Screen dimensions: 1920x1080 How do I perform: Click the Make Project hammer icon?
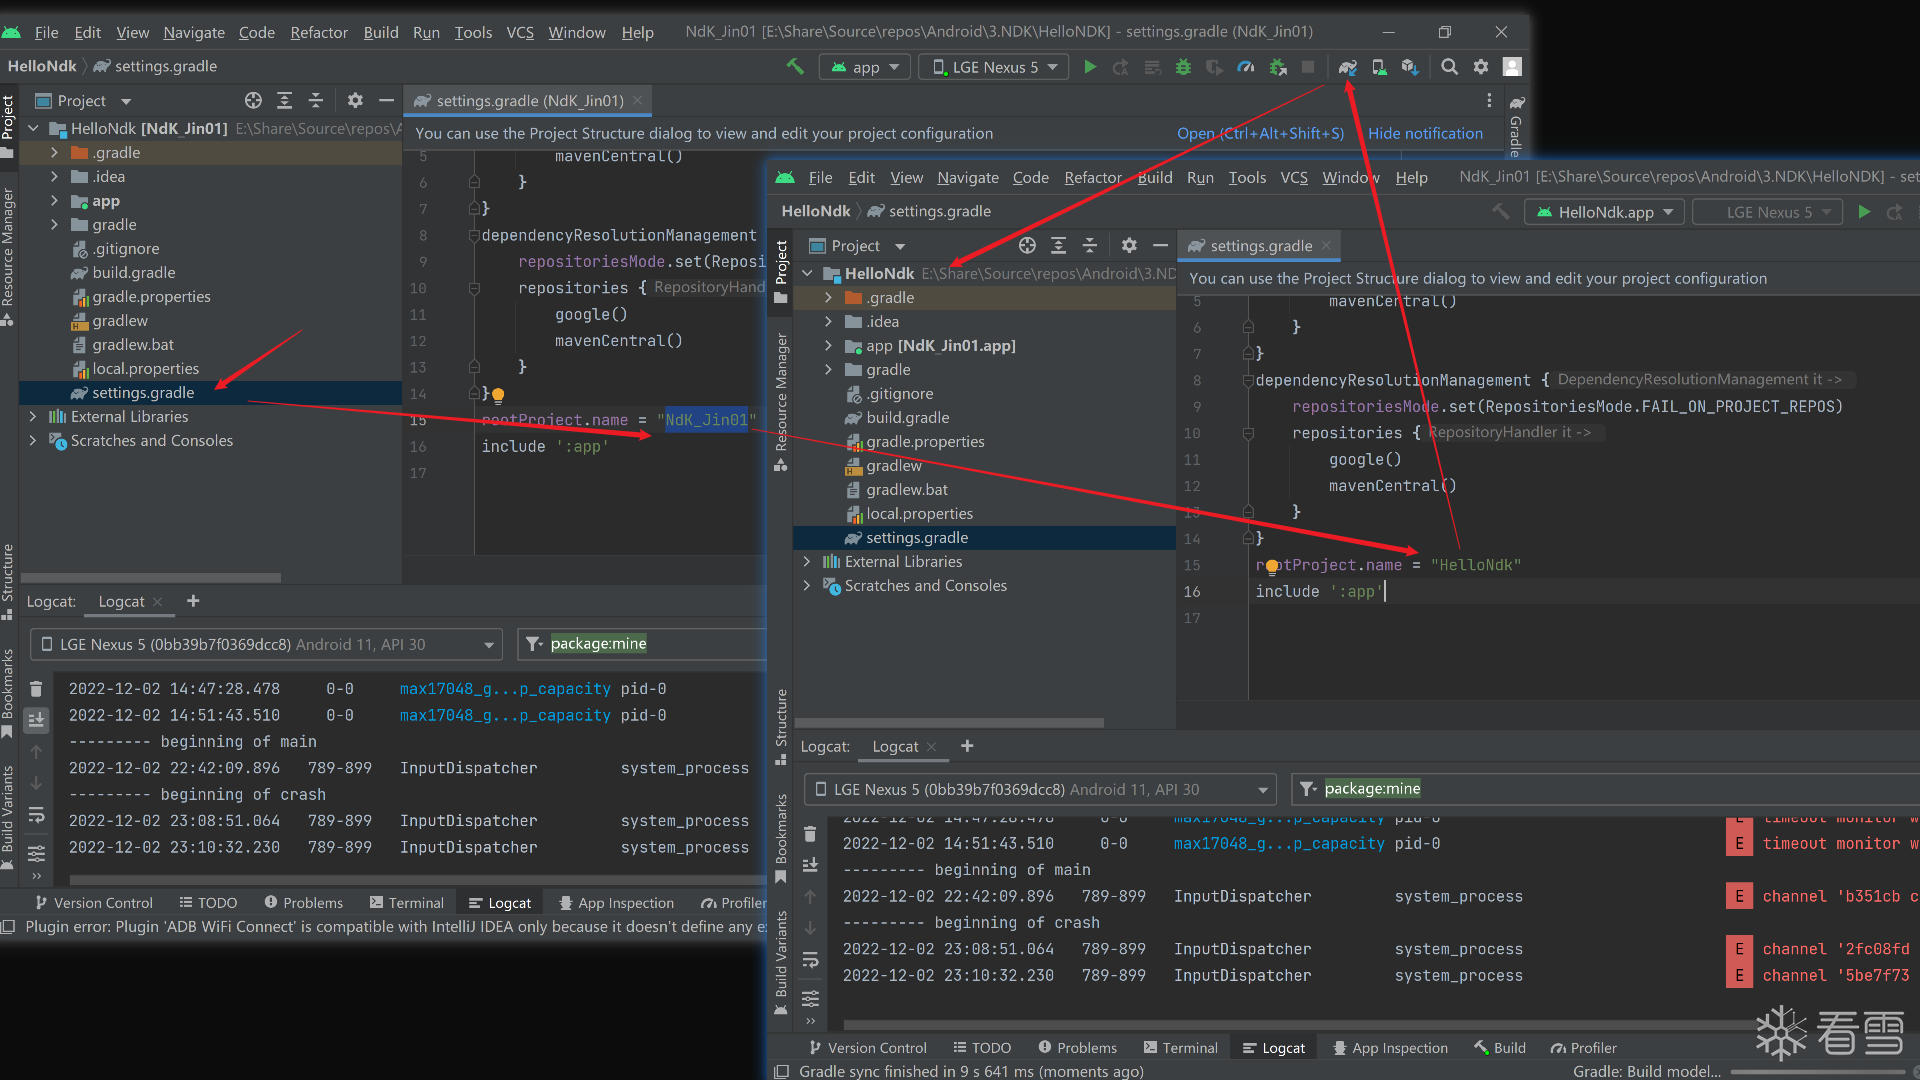[x=795, y=67]
